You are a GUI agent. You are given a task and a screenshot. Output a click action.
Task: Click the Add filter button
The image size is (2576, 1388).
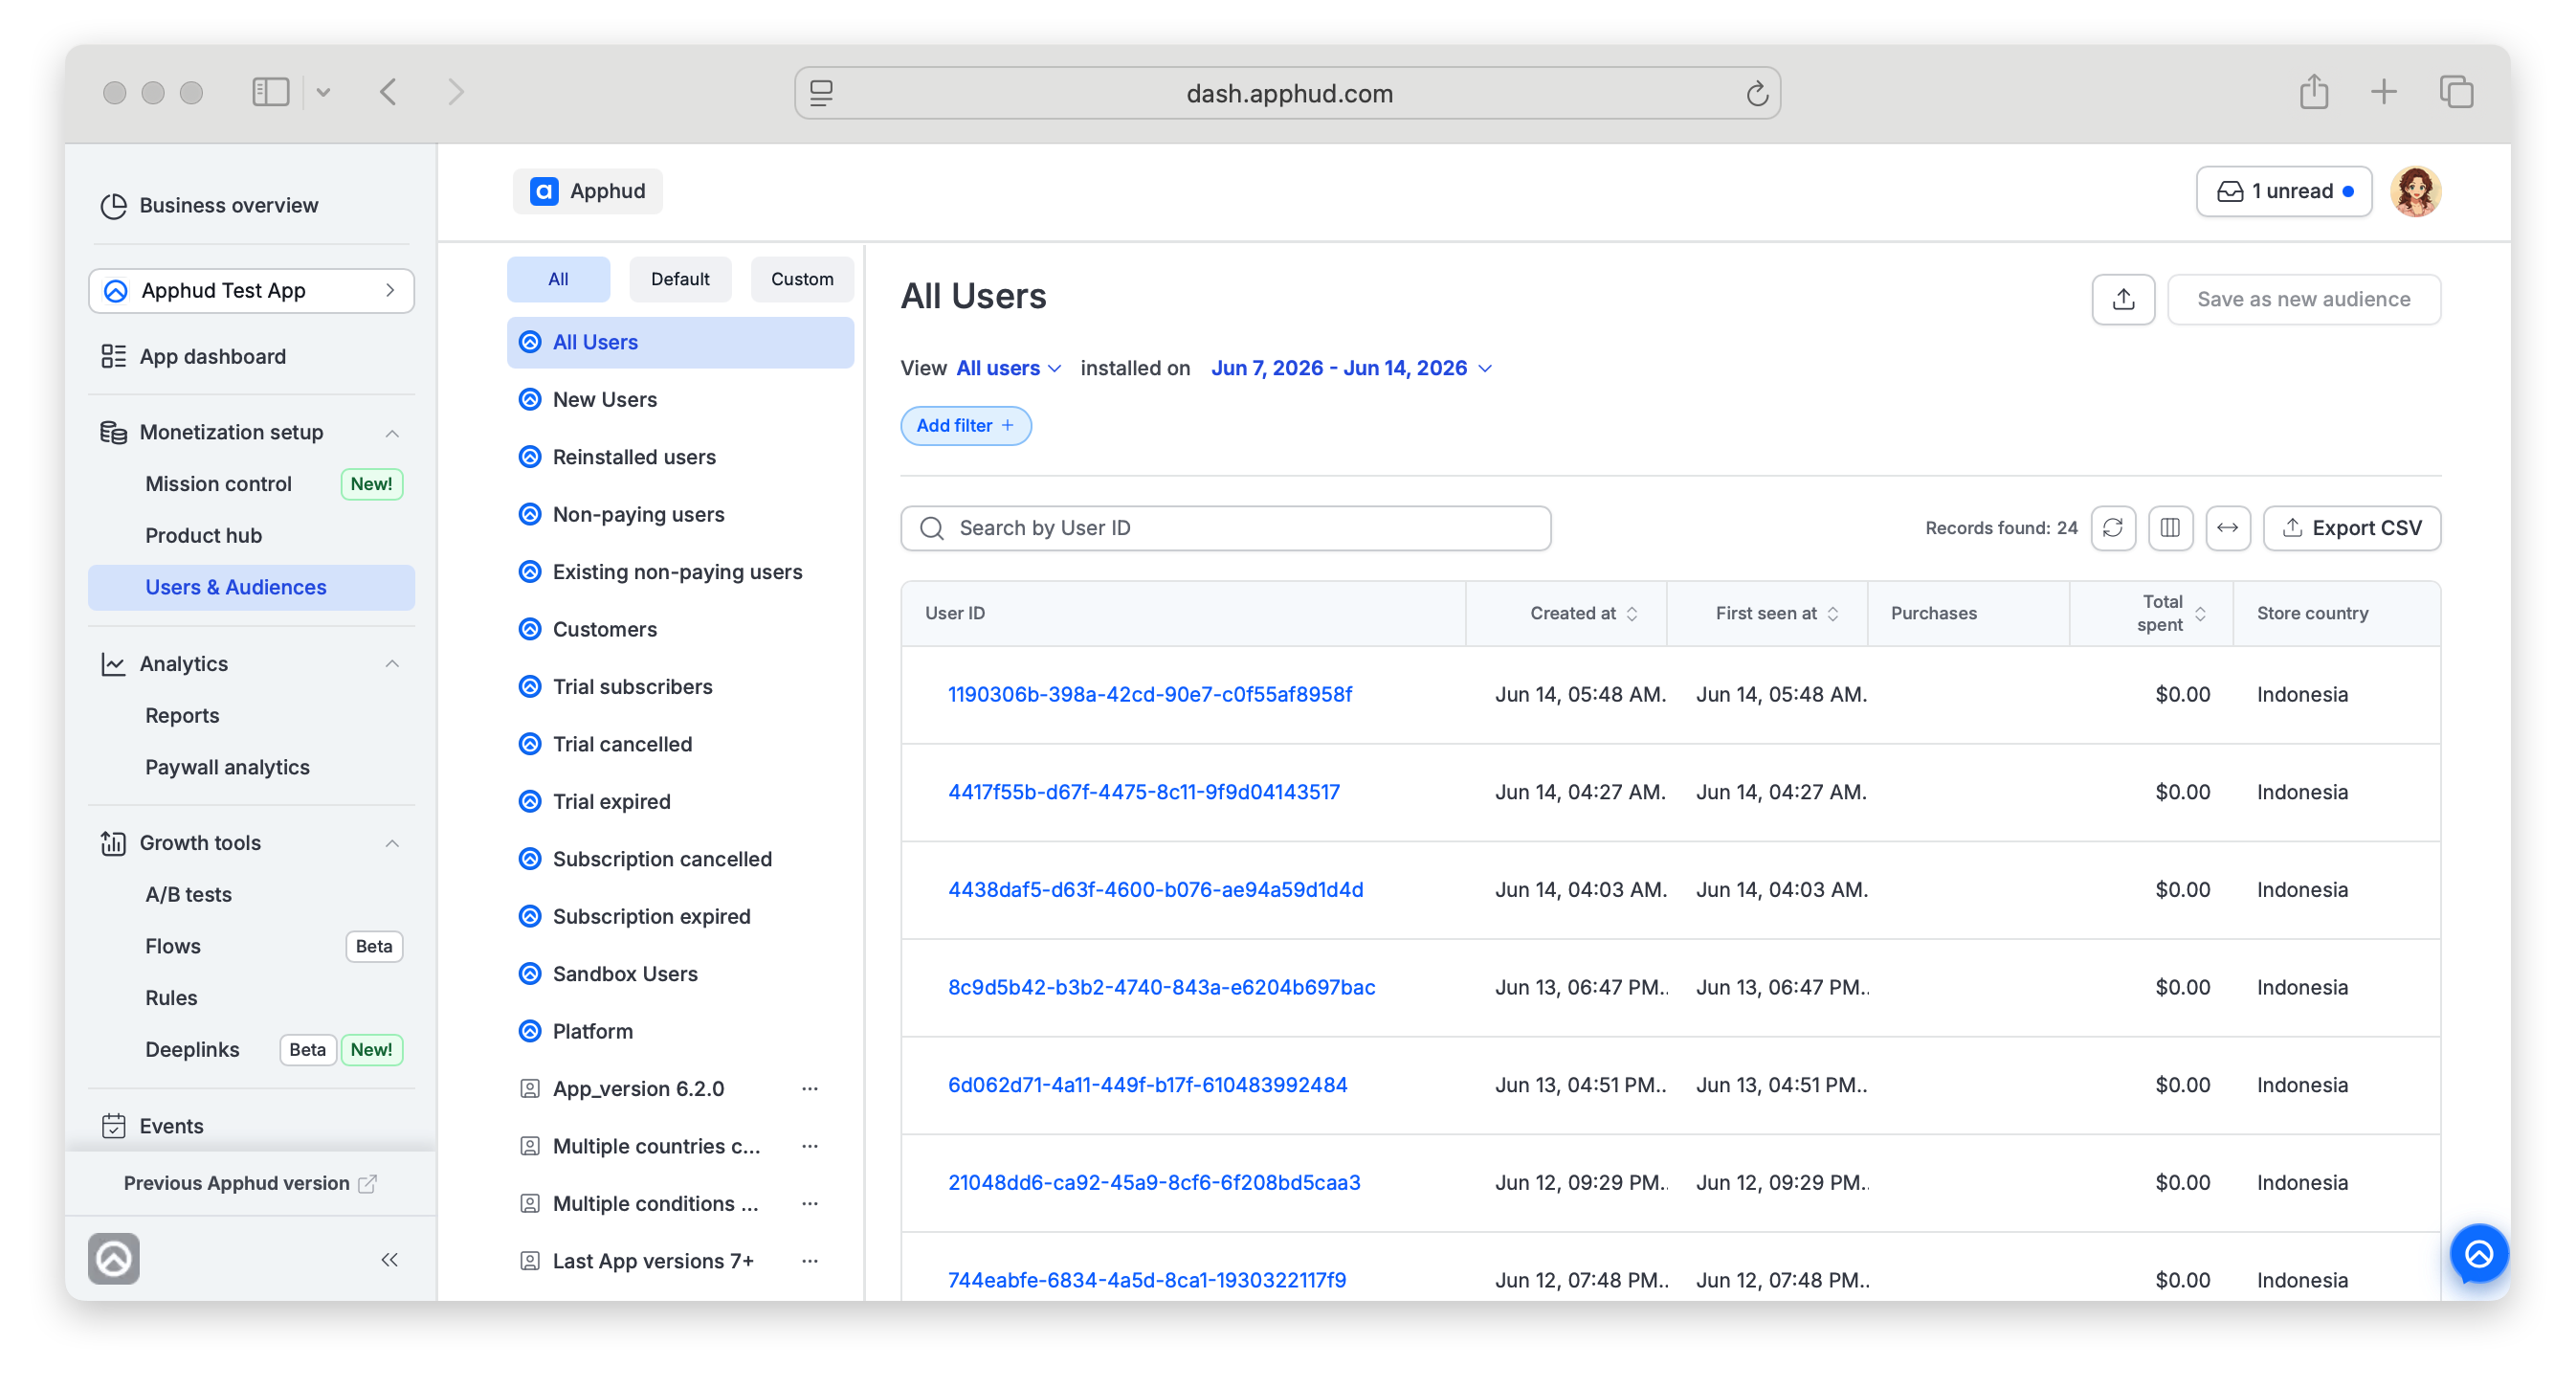[x=965, y=426]
